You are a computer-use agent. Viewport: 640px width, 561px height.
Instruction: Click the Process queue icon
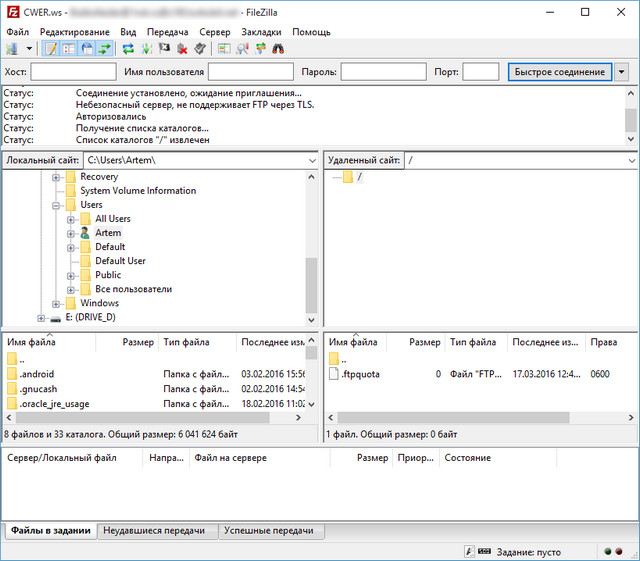[146, 48]
